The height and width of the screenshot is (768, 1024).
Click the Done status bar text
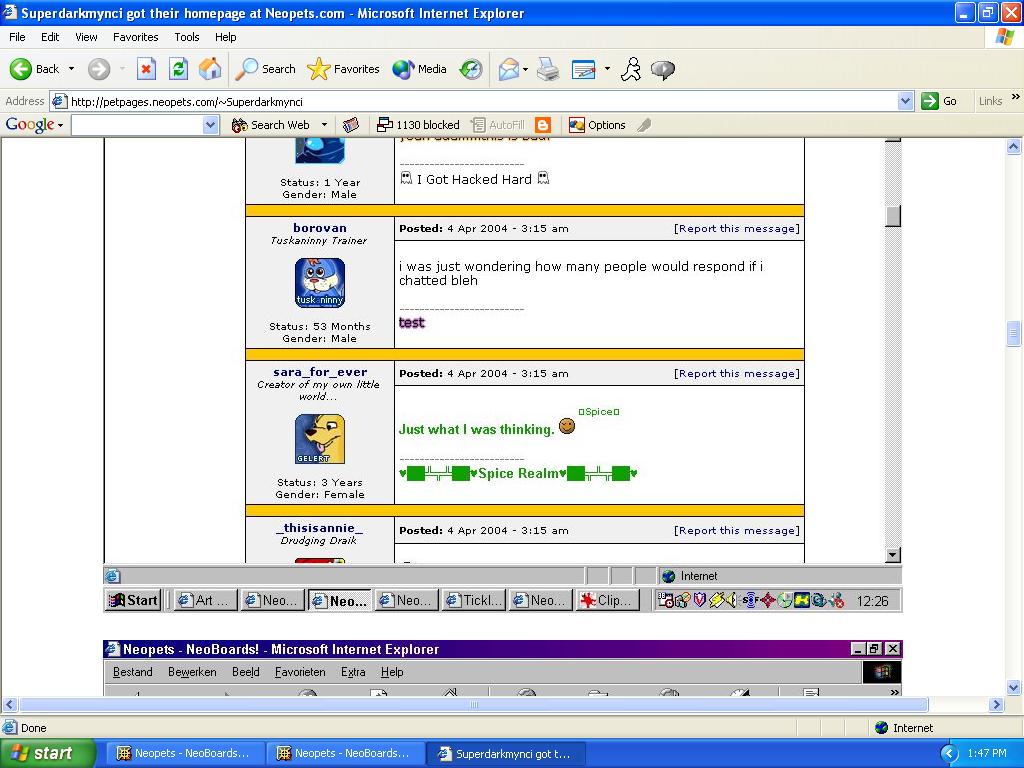(33, 728)
